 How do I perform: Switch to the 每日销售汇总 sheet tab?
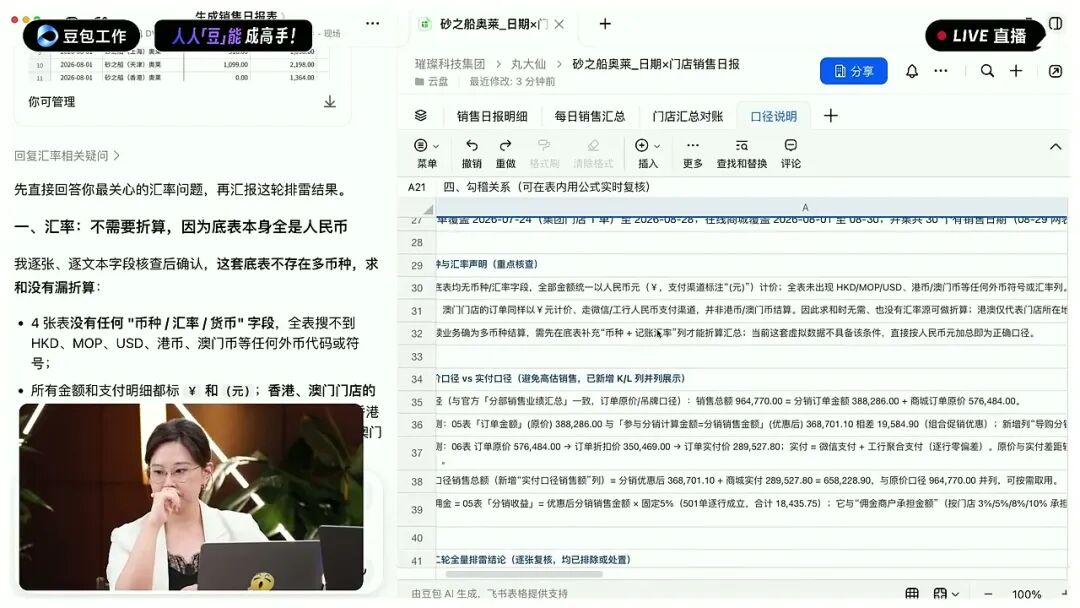coord(590,116)
